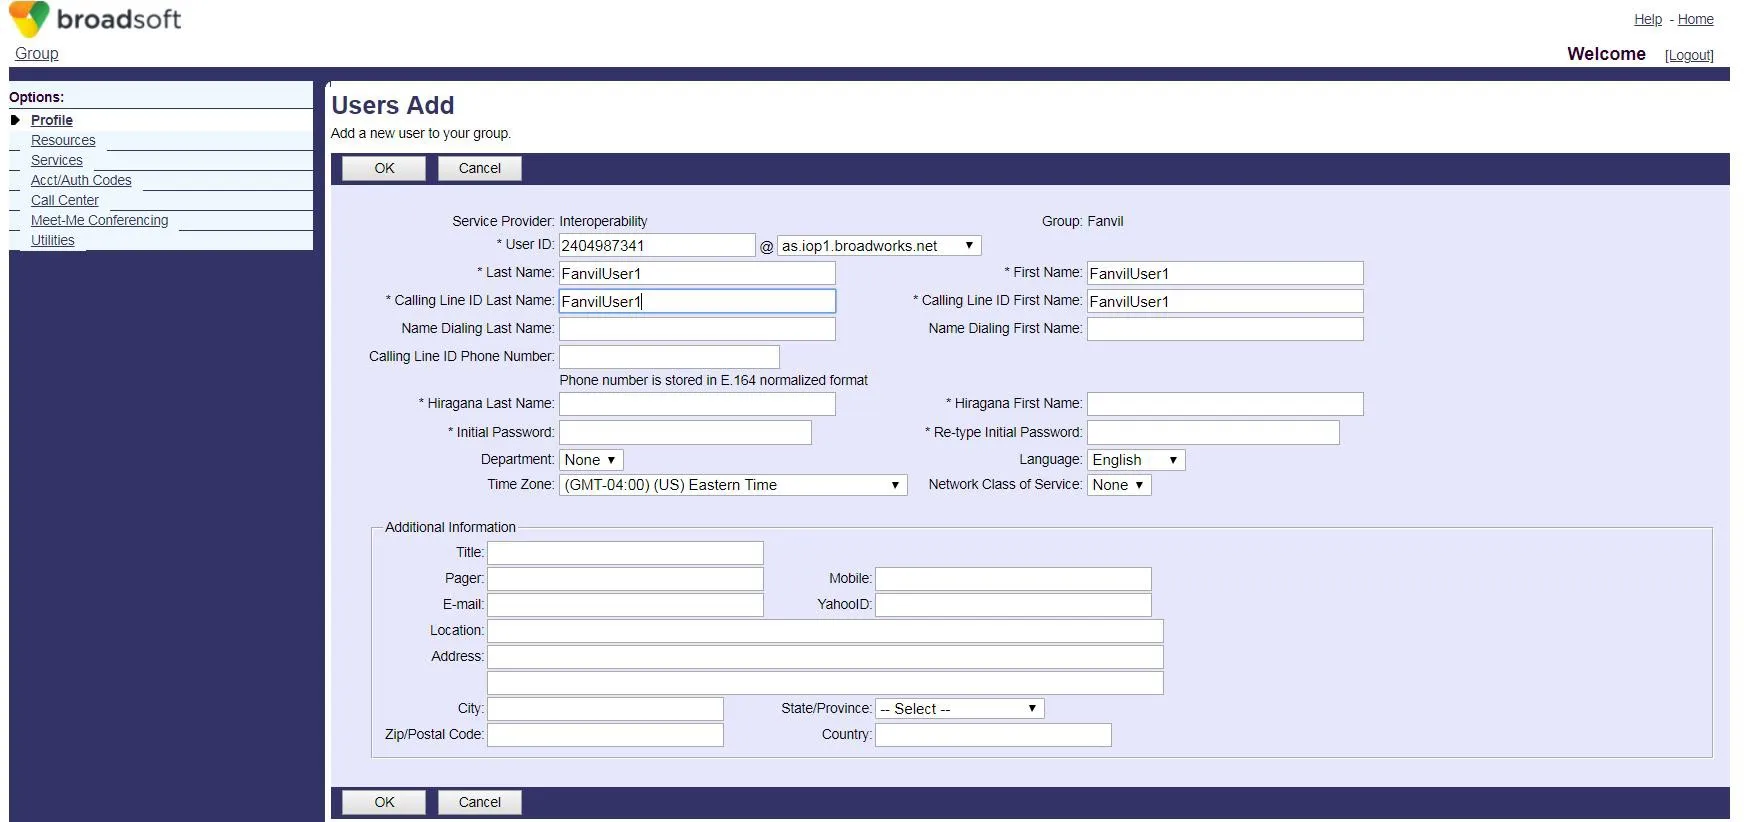
Task: Click the BroadSoft logo
Action: click(x=96, y=19)
